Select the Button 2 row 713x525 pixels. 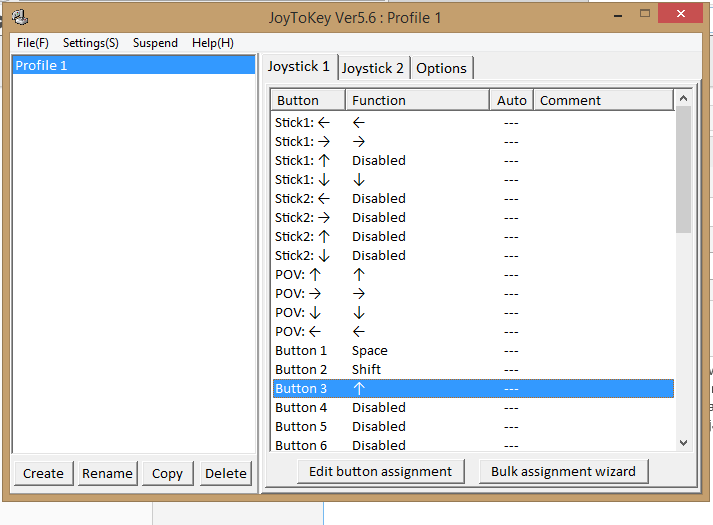click(473, 370)
